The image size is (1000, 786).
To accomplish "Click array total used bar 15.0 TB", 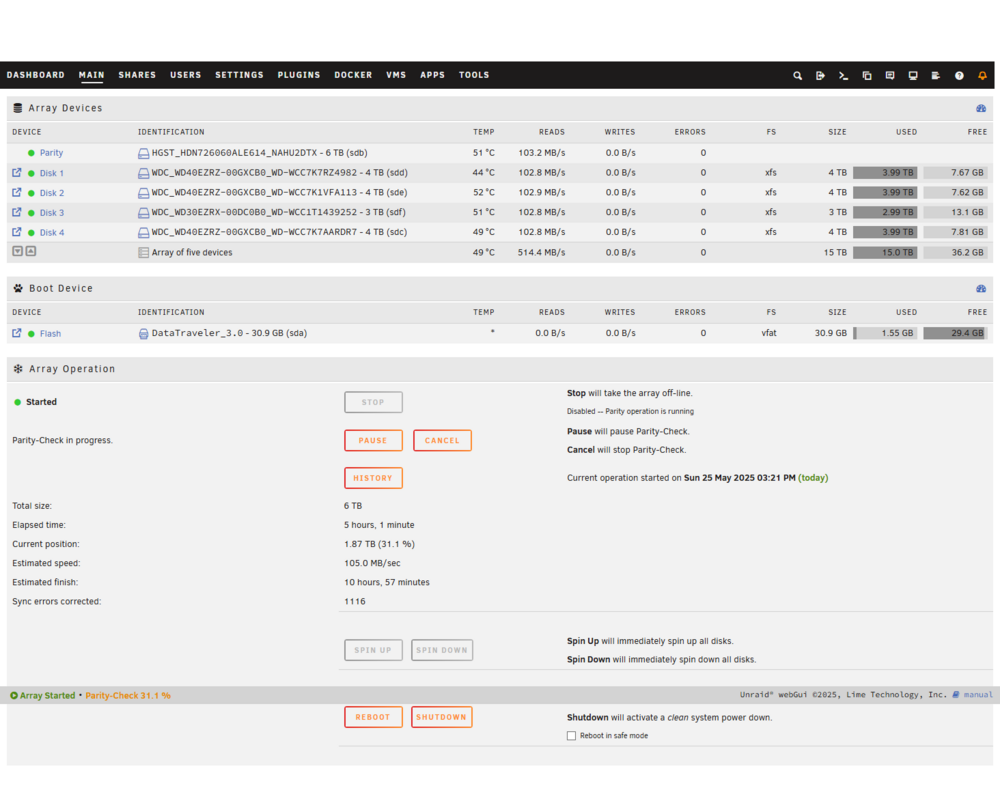I will [885, 253].
